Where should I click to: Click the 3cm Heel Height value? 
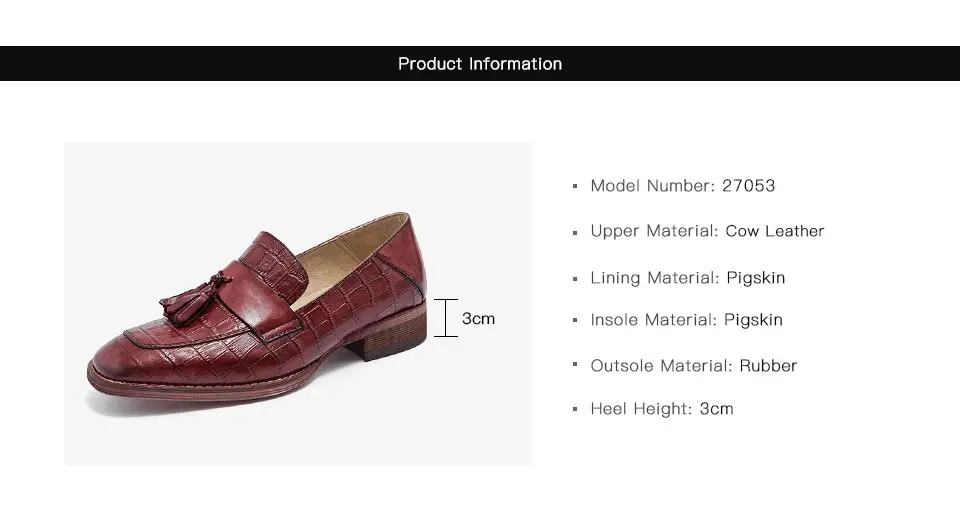coord(716,409)
